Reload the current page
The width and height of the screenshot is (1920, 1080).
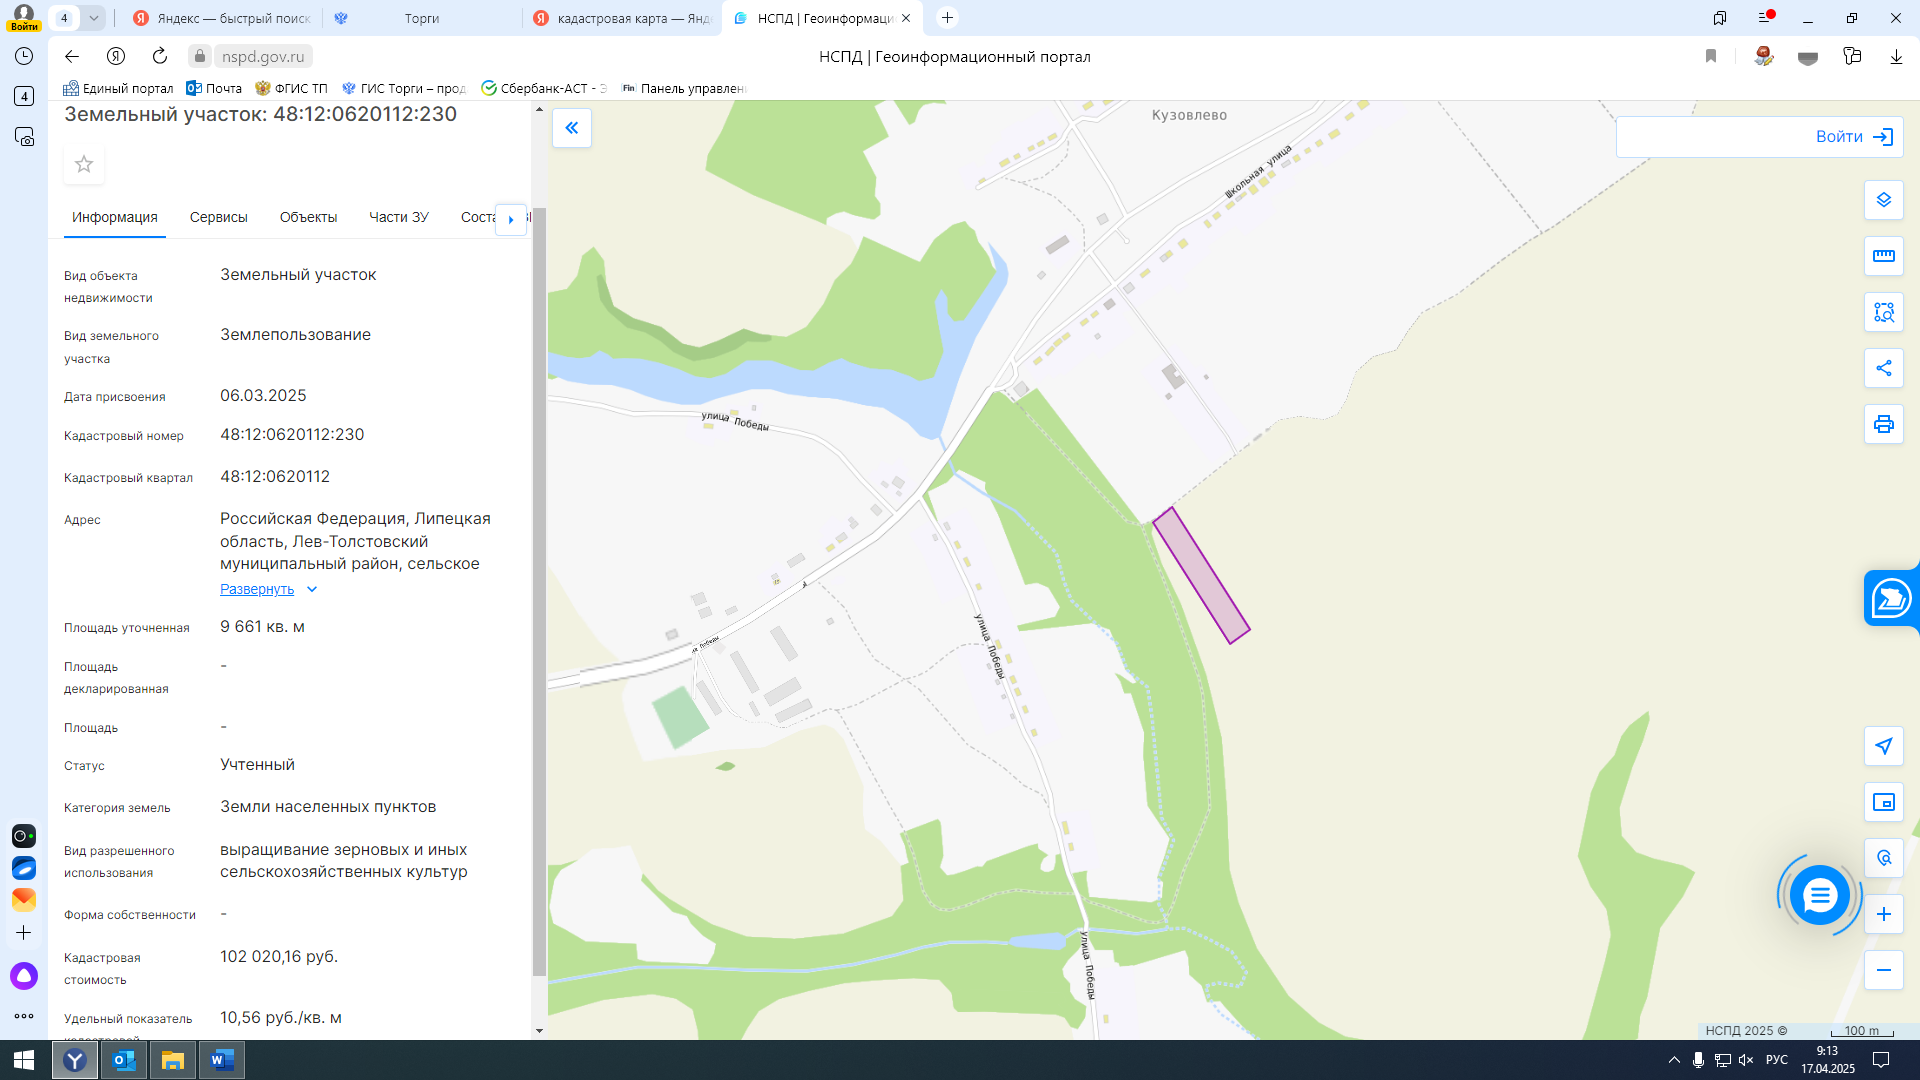(x=160, y=56)
